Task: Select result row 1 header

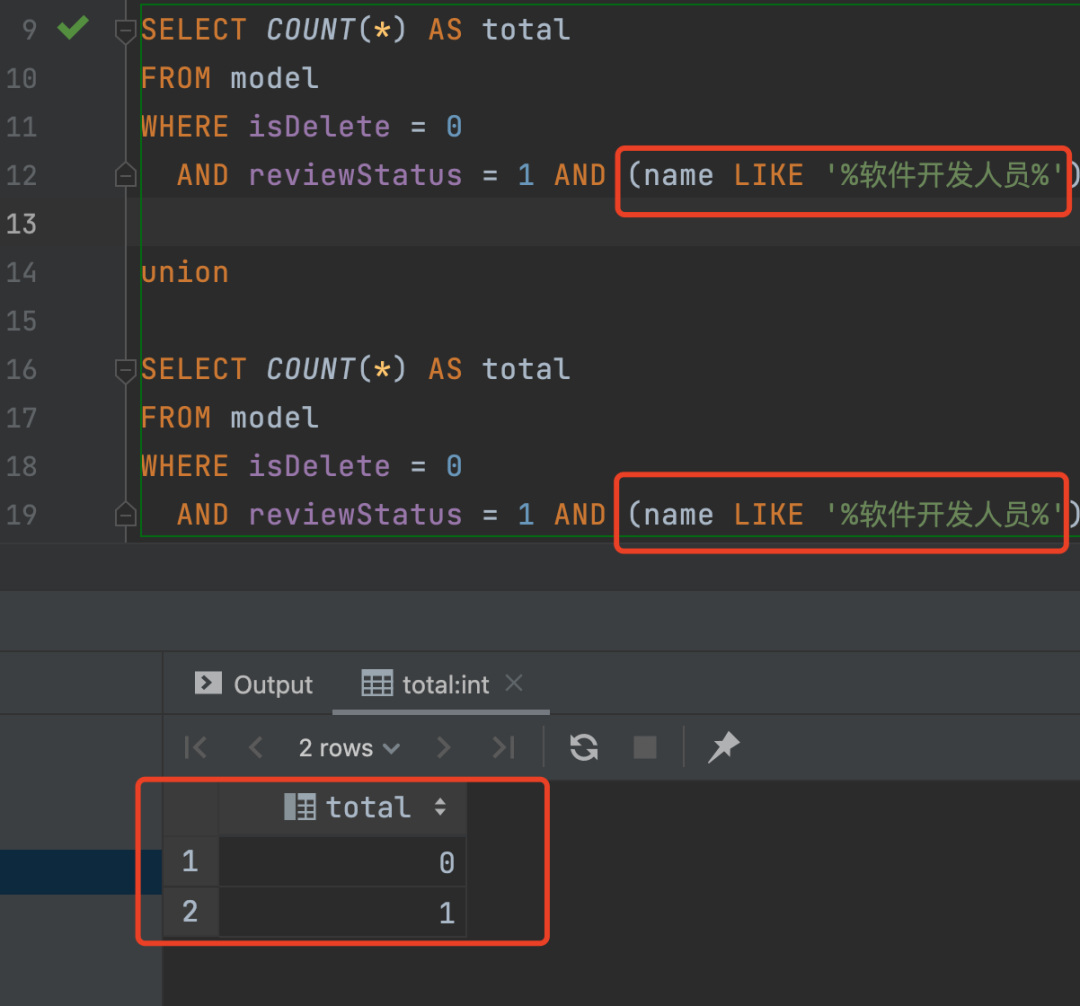Action: pyautogui.click(x=190, y=862)
